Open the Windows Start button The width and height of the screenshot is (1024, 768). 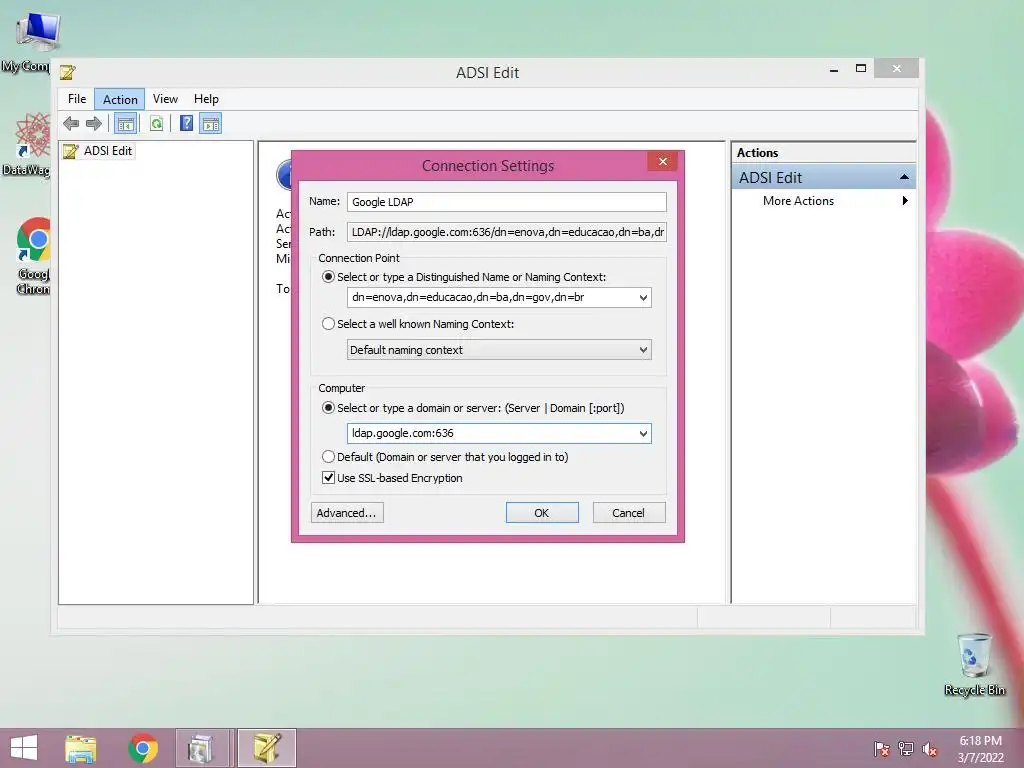(24, 748)
